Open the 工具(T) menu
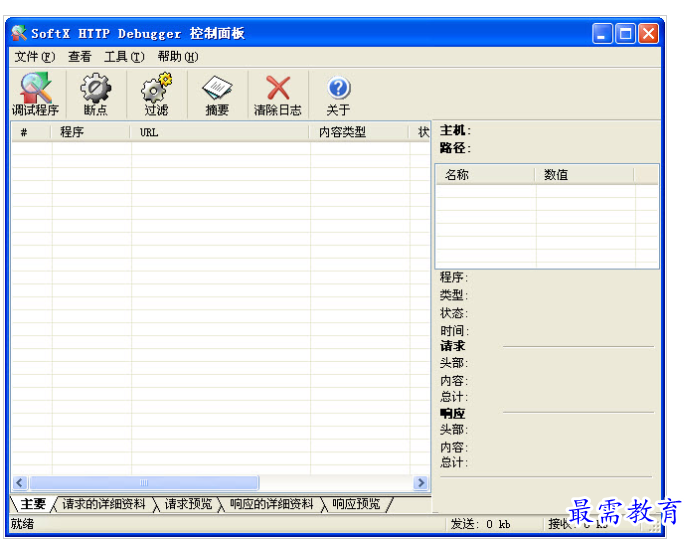This screenshot has height=543, width=690. [124, 57]
